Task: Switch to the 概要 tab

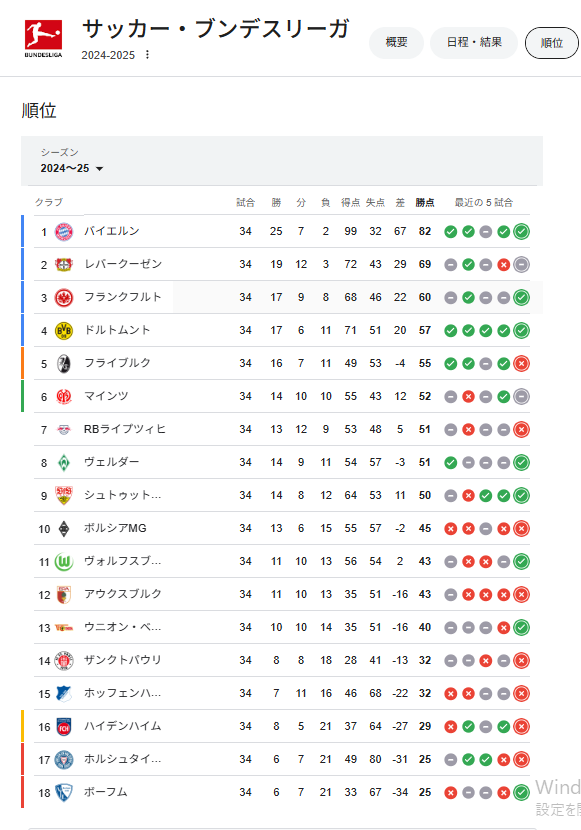Action: [396, 42]
